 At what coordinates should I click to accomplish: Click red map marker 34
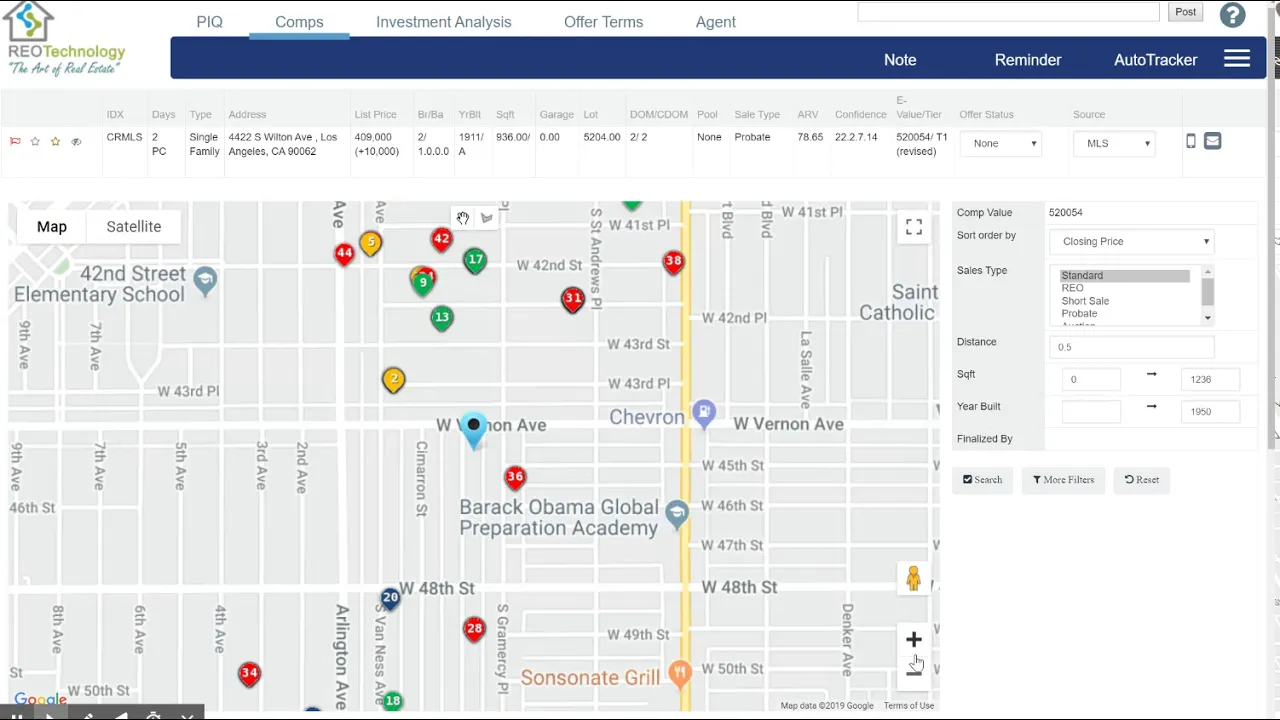[250, 674]
